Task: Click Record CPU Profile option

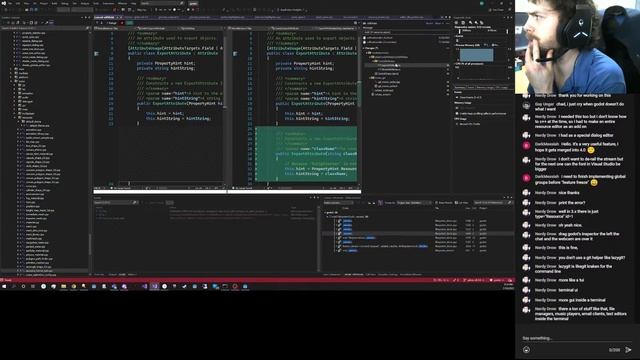Action: pyautogui.click(x=469, y=124)
